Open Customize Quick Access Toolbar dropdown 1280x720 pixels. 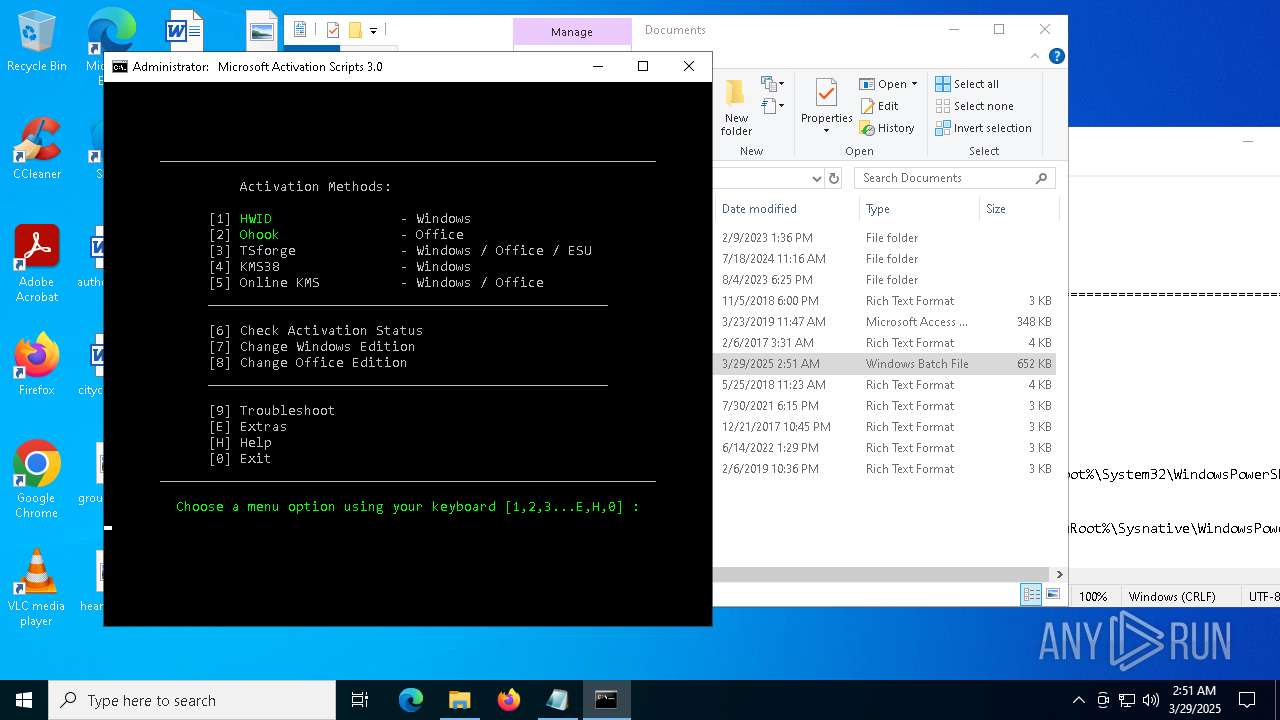point(373,30)
